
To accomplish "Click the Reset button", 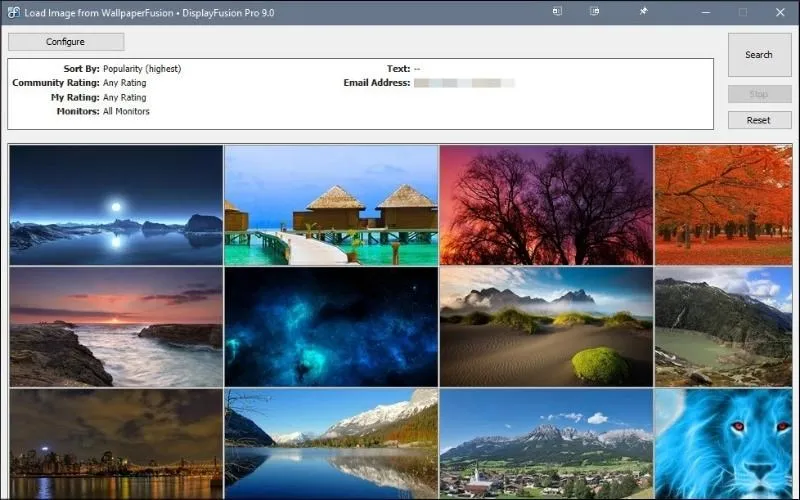I will (759, 120).
